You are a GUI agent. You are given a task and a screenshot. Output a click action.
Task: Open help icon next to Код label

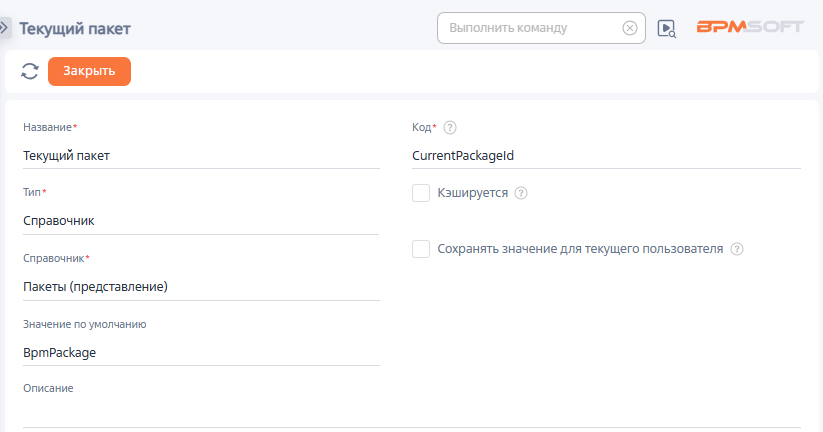tap(450, 127)
